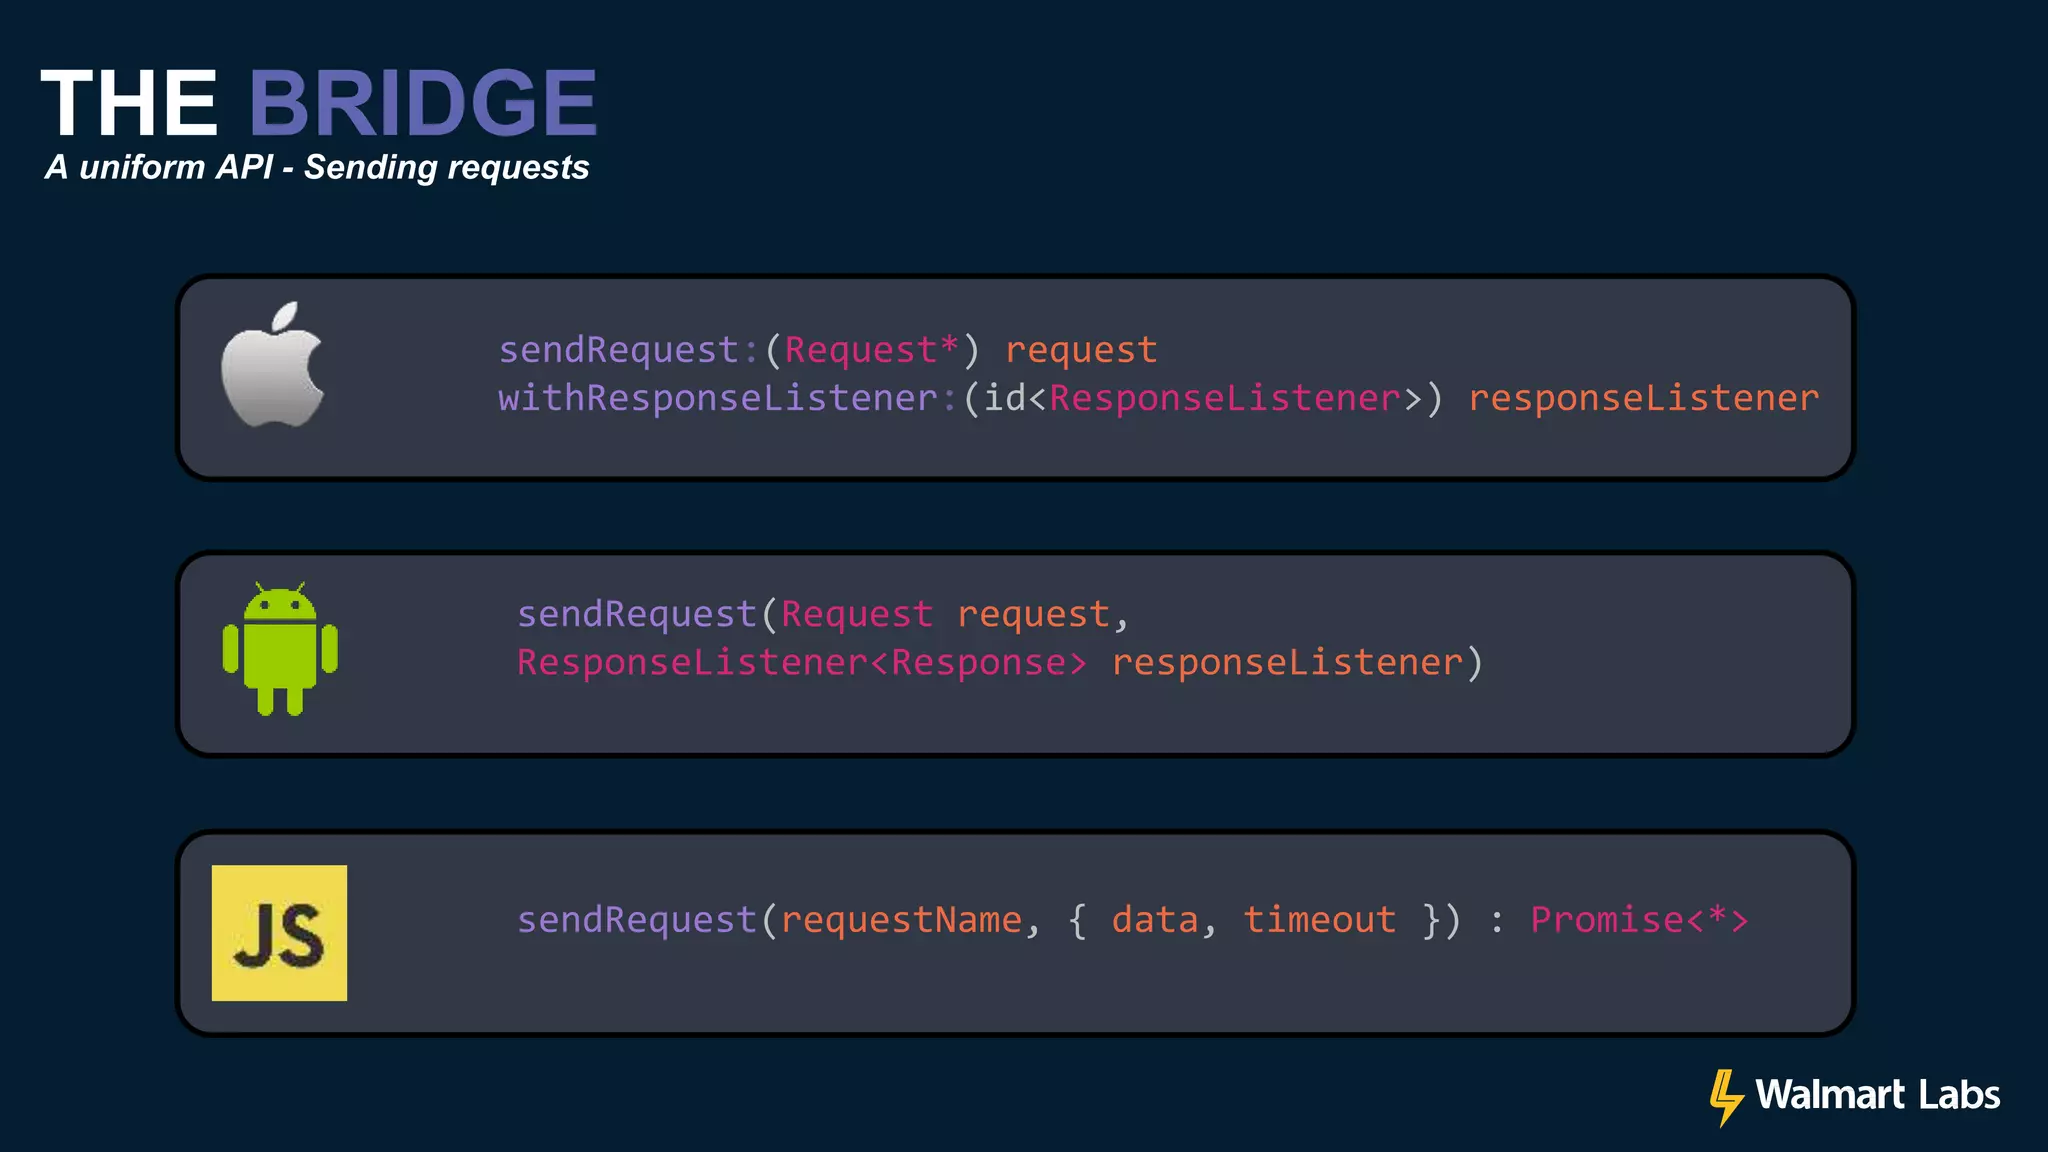Screen dimensions: 2048x1152
Task: Click the word THE in the title
Action: pyautogui.click(x=129, y=102)
